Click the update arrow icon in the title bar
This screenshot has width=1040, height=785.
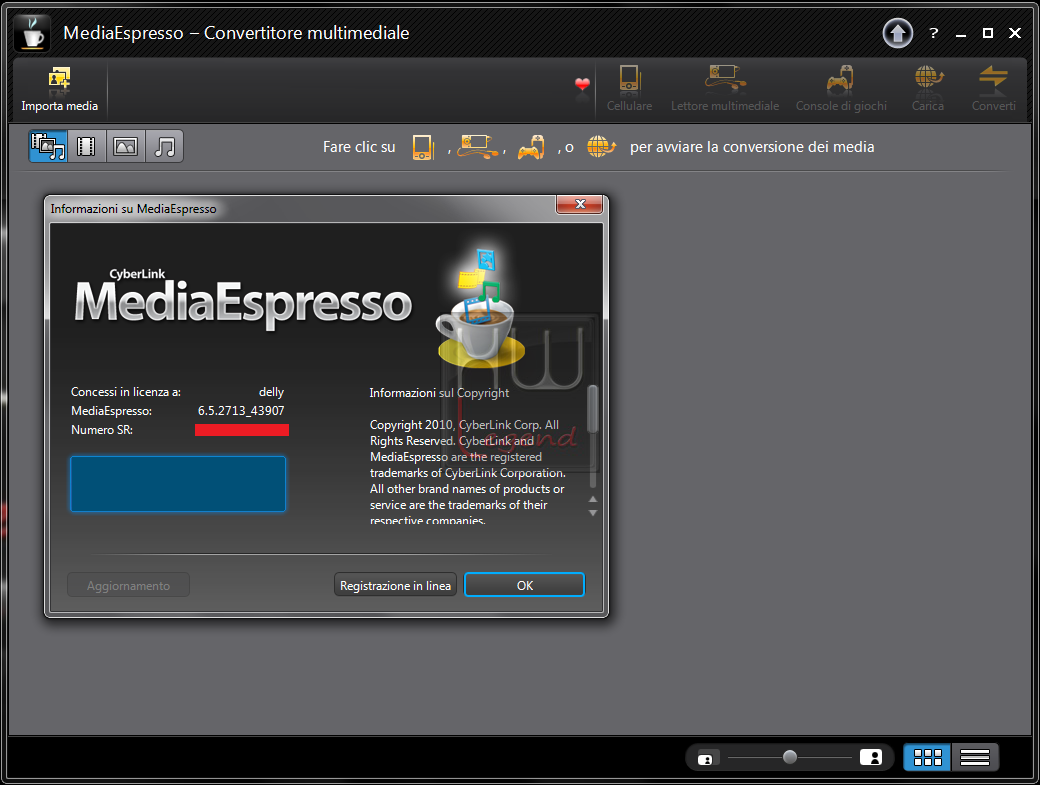point(897,33)
